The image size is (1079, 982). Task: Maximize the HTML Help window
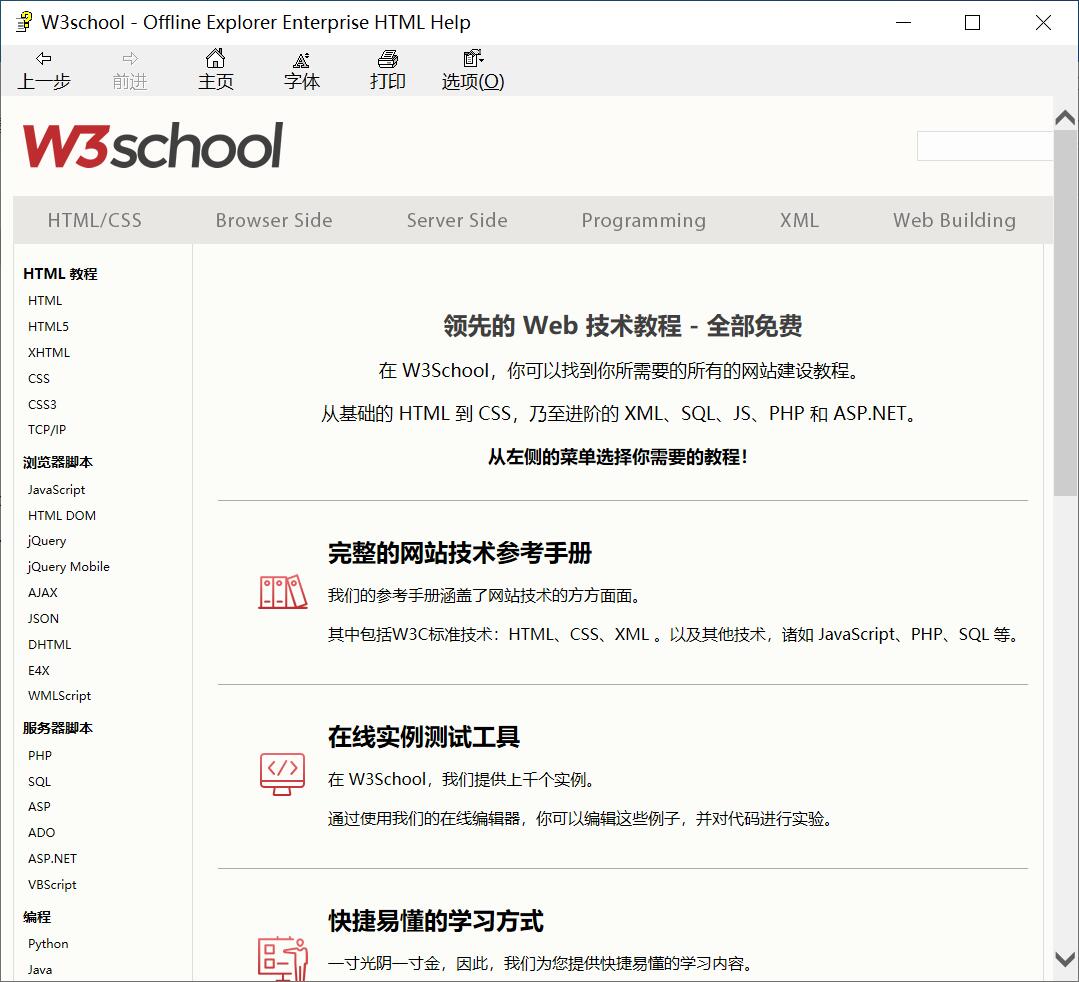point(972,23)
